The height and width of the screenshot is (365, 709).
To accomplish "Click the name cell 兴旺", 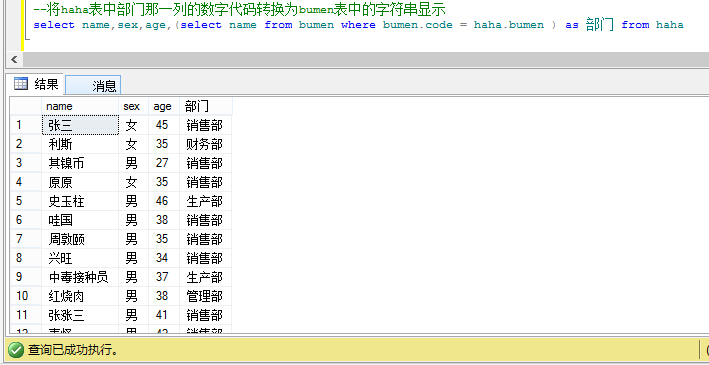I will click(80, 258).
